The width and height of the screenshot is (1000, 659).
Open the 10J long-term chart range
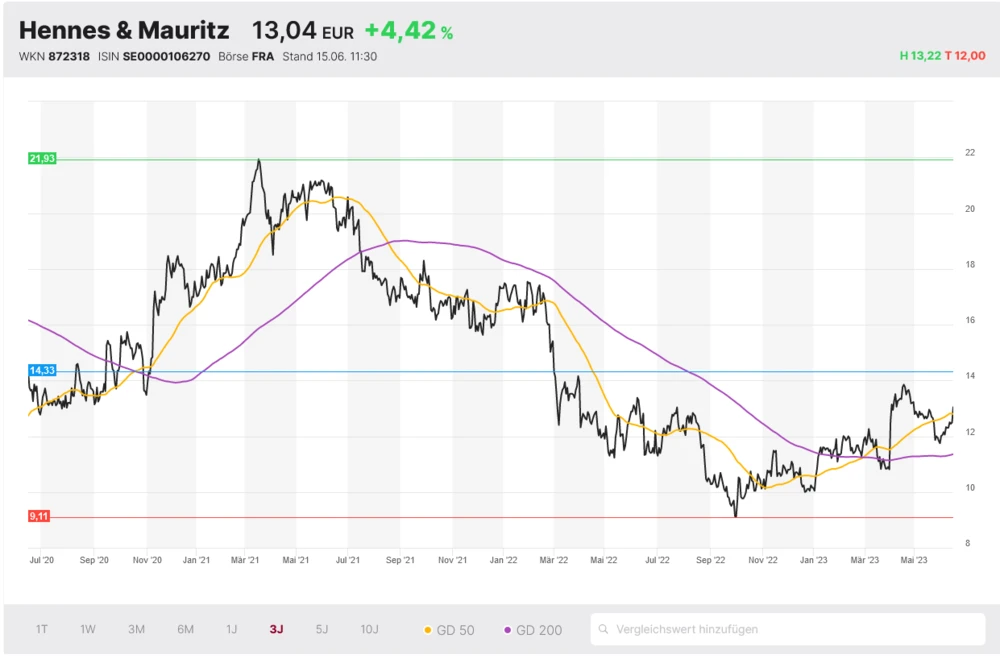click(370, 629)
